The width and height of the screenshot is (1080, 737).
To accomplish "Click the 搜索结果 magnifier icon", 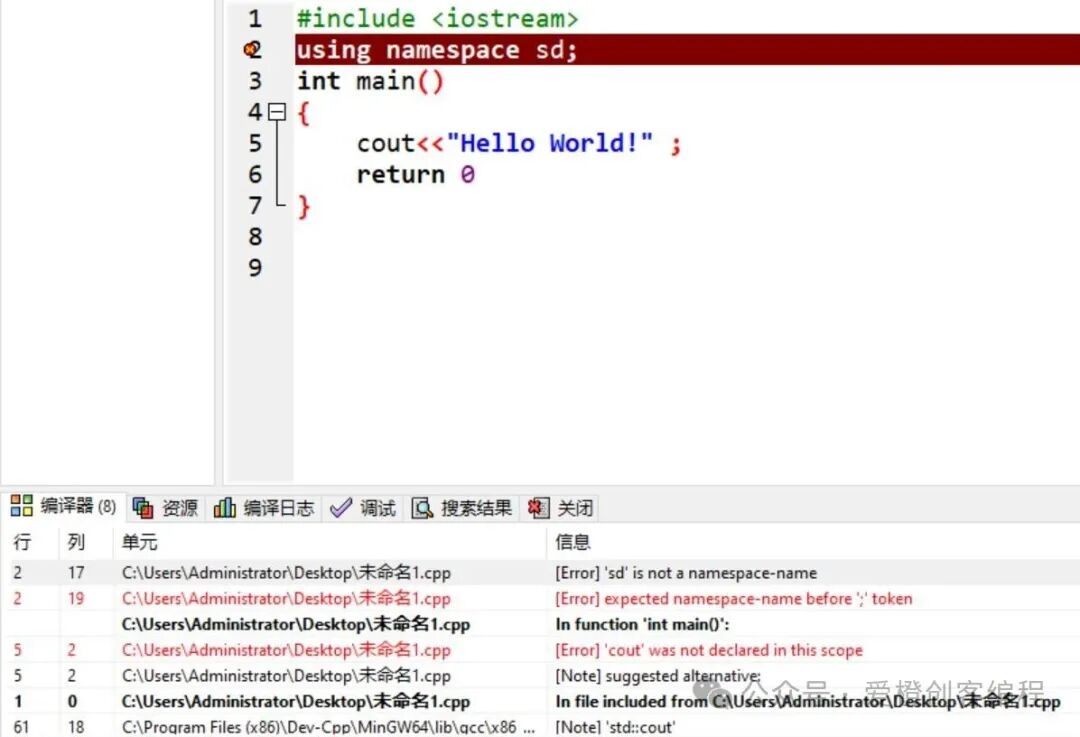I will tap(422, 508).
